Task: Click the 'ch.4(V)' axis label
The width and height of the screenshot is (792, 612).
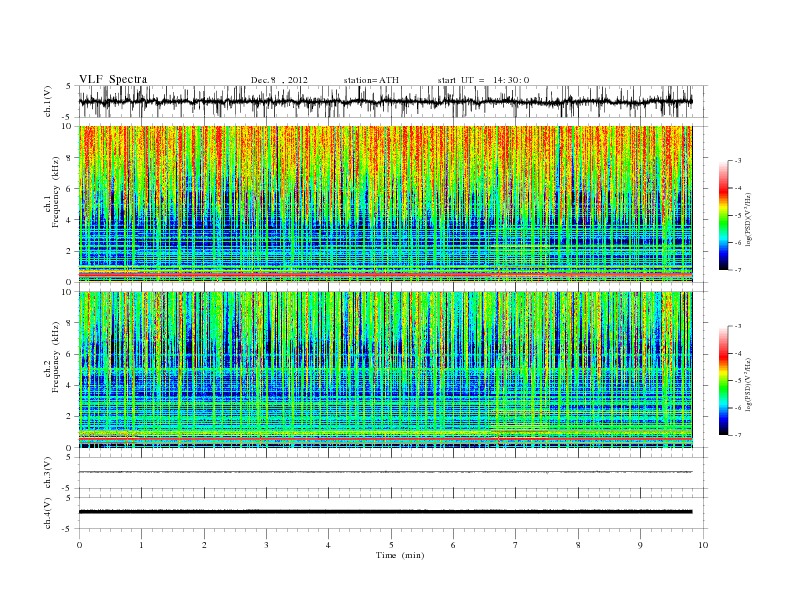Action: click(x=48, y=513)
